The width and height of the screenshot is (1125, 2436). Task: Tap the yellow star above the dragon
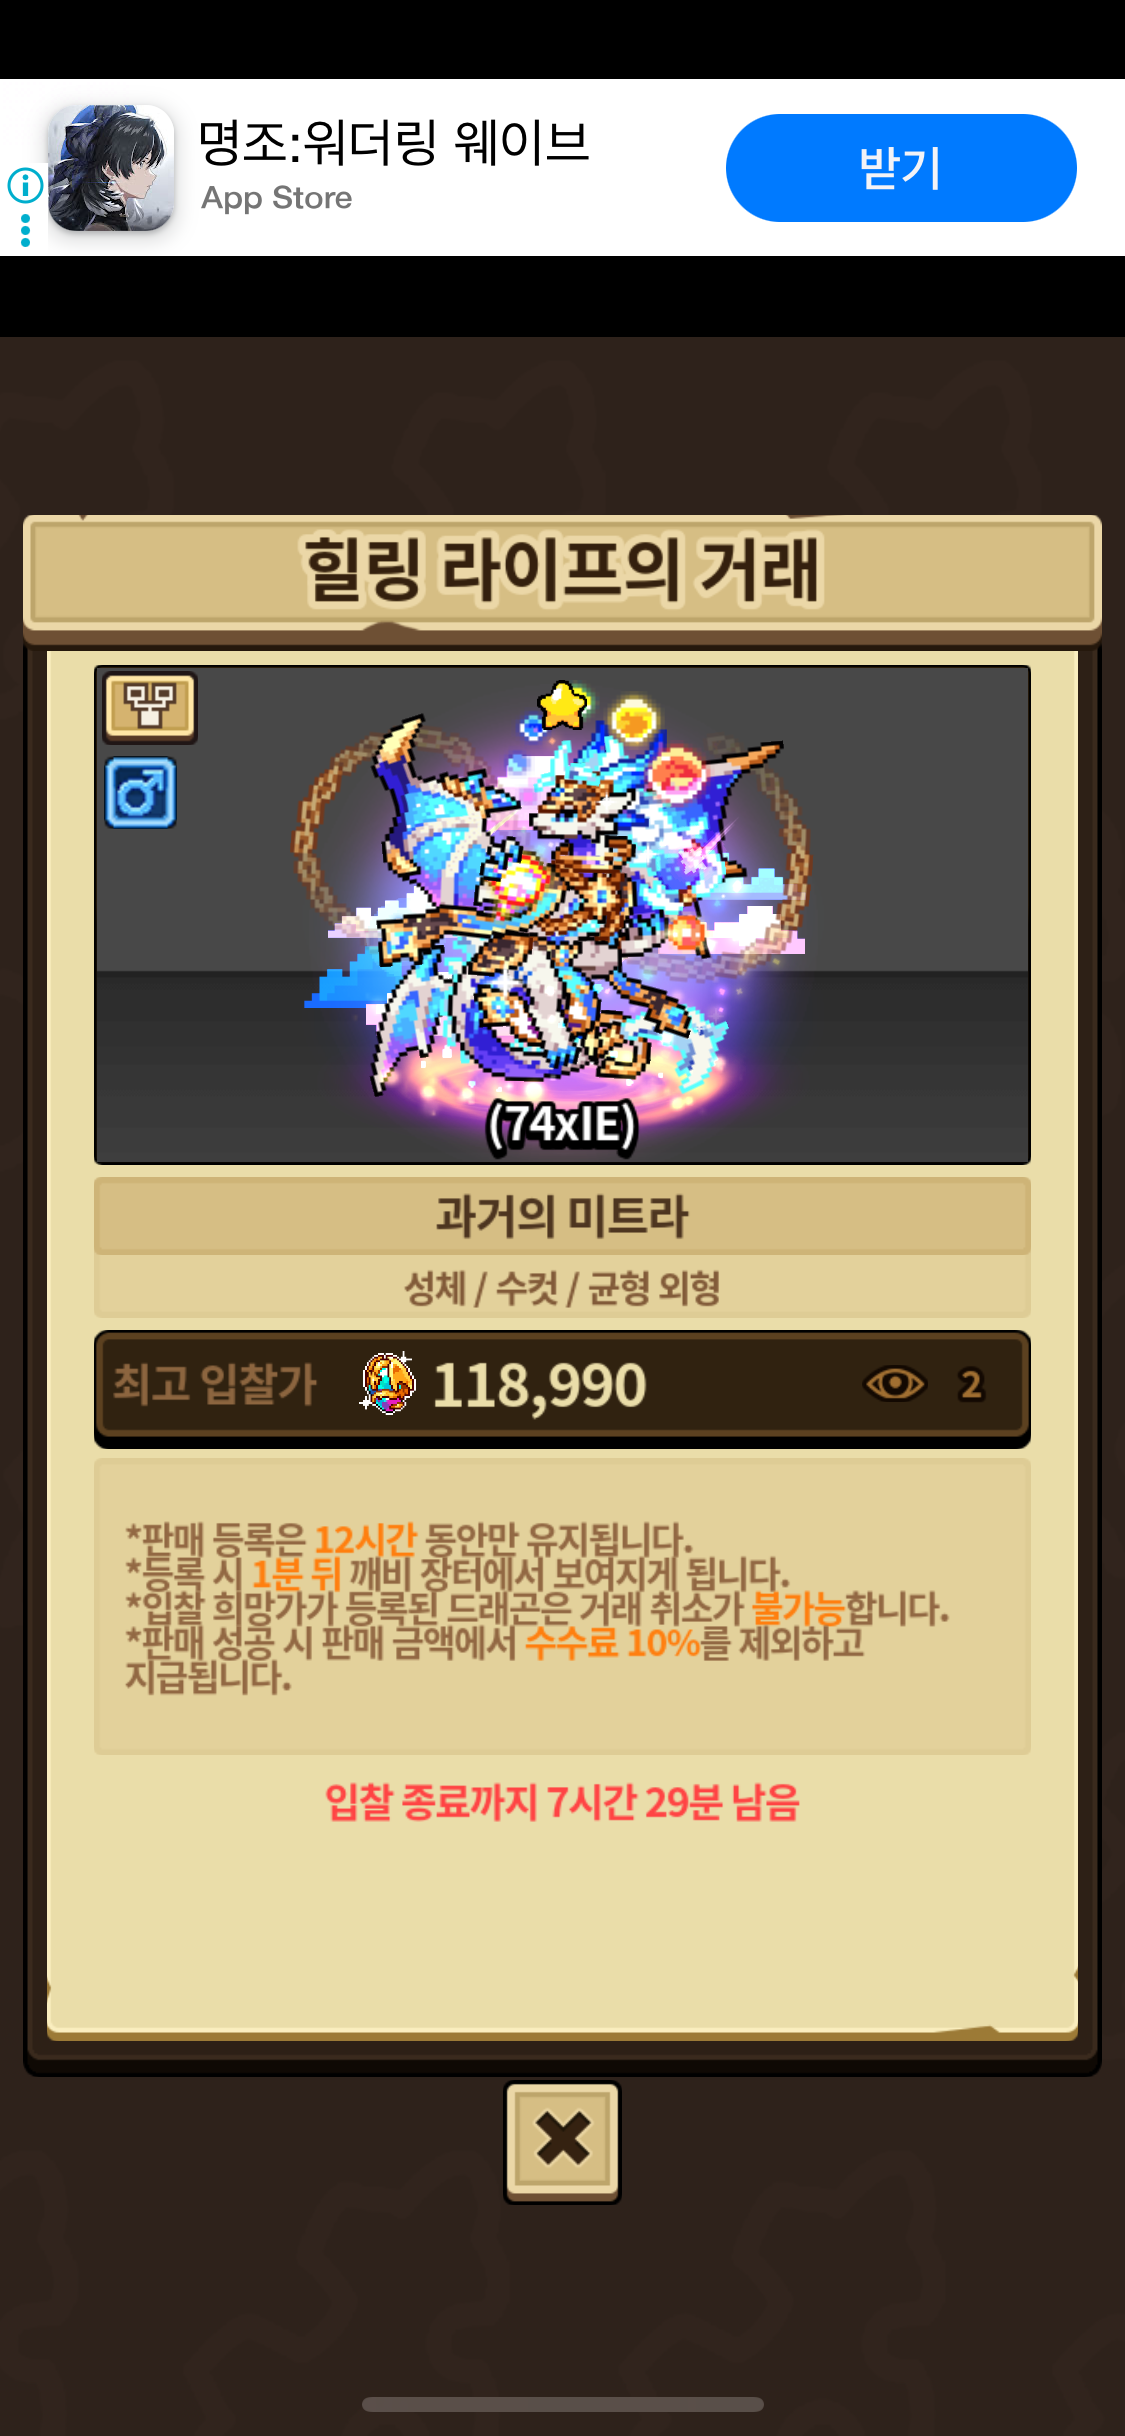tap(563, 706)
